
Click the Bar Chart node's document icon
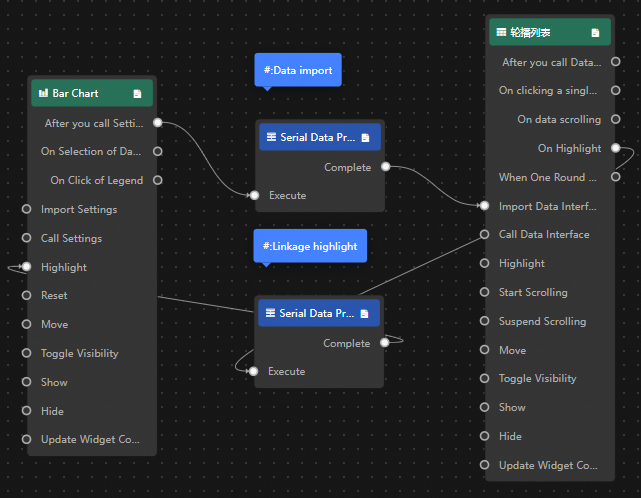[x=137, y=94]
